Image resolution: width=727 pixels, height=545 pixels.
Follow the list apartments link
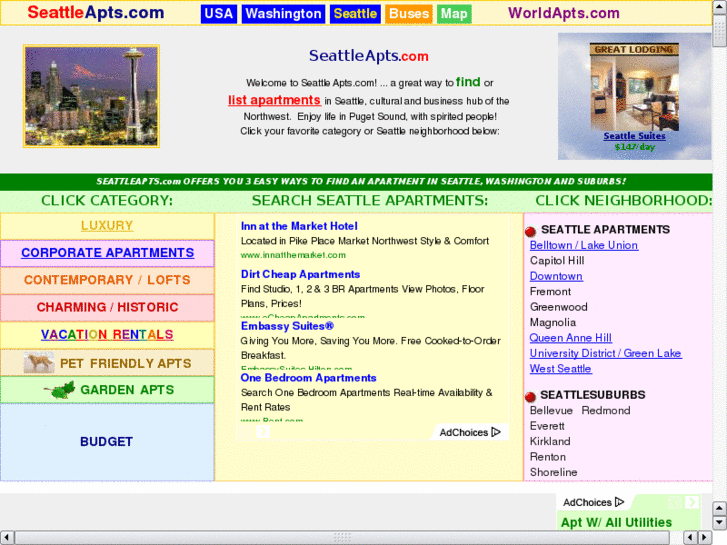coord(274,100)
